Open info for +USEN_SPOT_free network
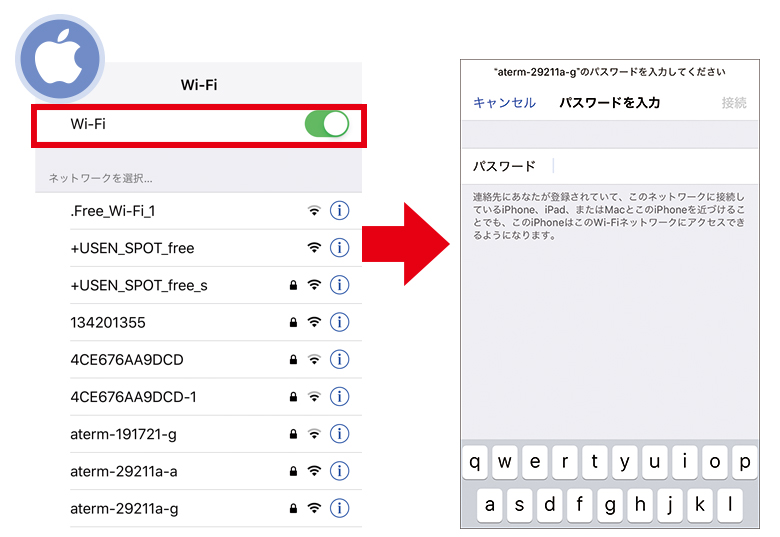Viewport: 780px width, 537px height. click(x=339, y=248)
